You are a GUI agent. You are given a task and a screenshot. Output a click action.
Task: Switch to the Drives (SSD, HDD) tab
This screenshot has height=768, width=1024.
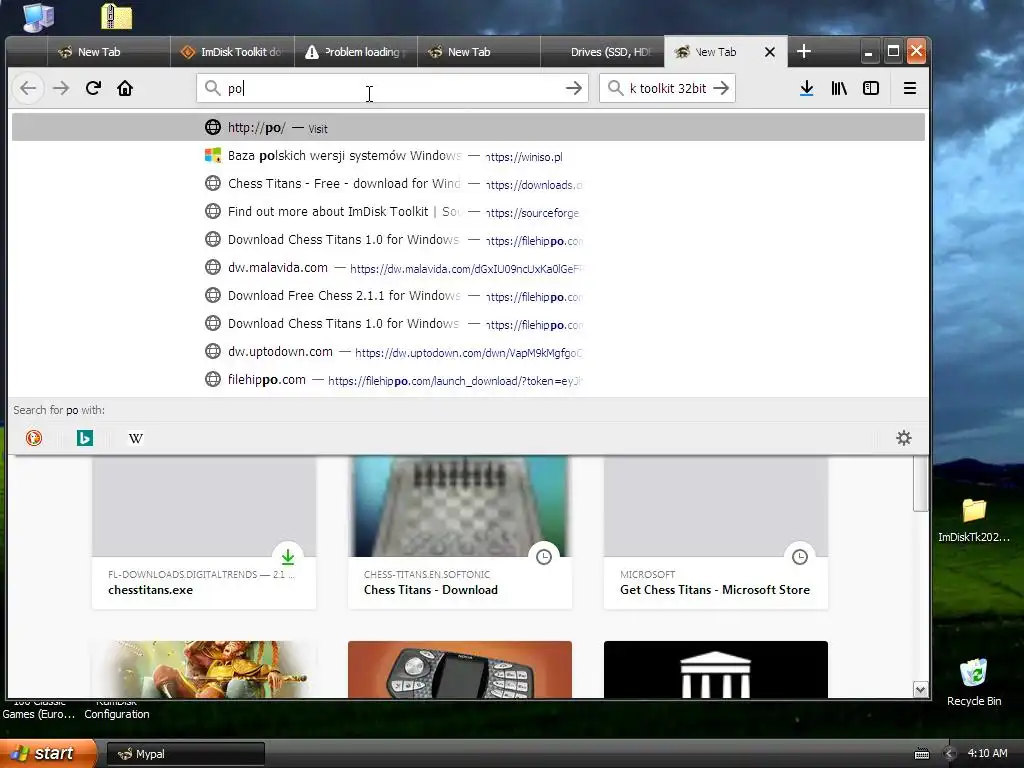click(602, 52)
